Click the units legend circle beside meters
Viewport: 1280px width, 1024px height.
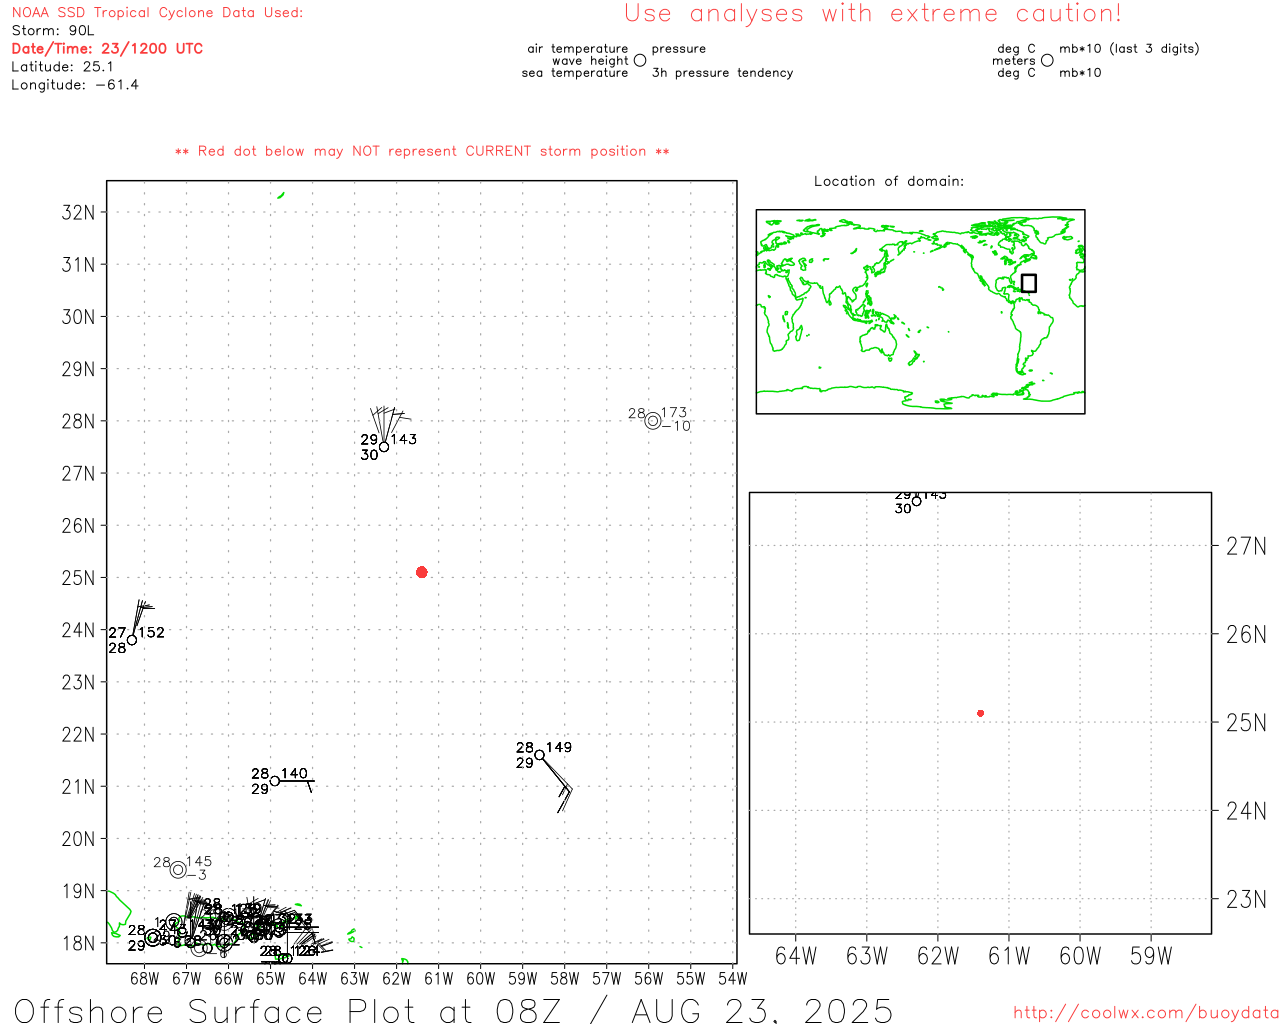pyautogui.click(x=1047, y=60)
